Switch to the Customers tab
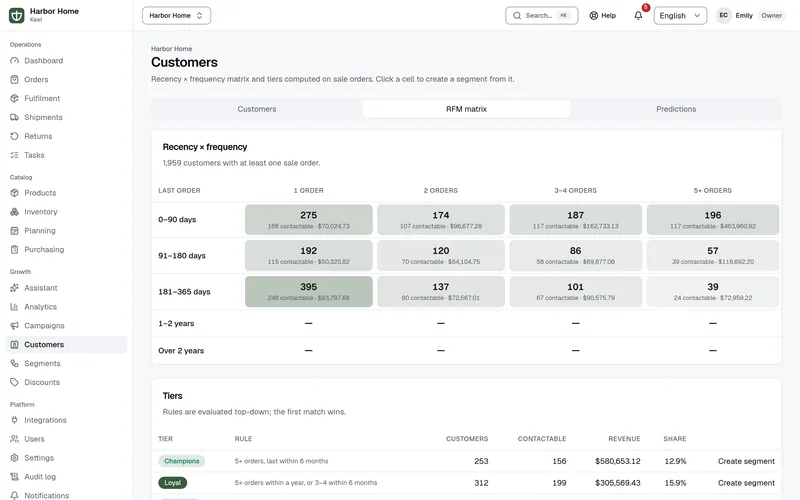This screenshot has width=800, height=500. [257, 109]
